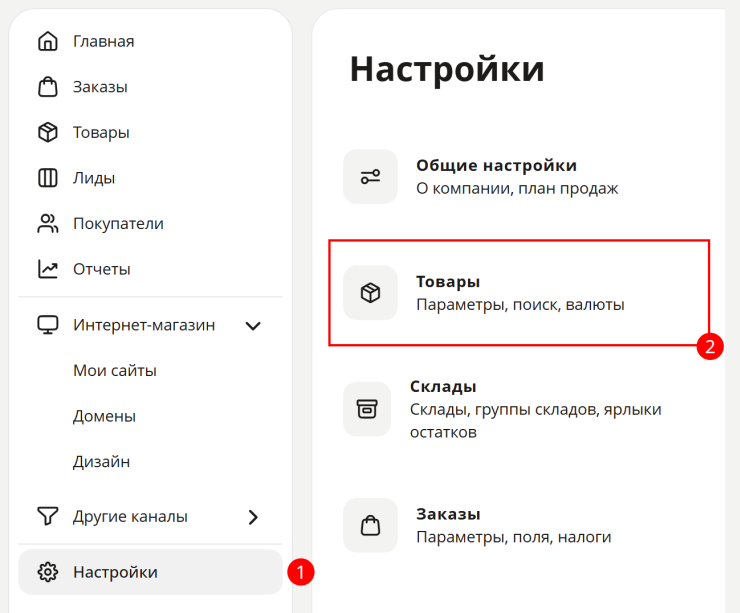The height and width of the screenshot is (613, 740).
Task: Click the bag icon of Заказы settings card
Action: (370, 525)
